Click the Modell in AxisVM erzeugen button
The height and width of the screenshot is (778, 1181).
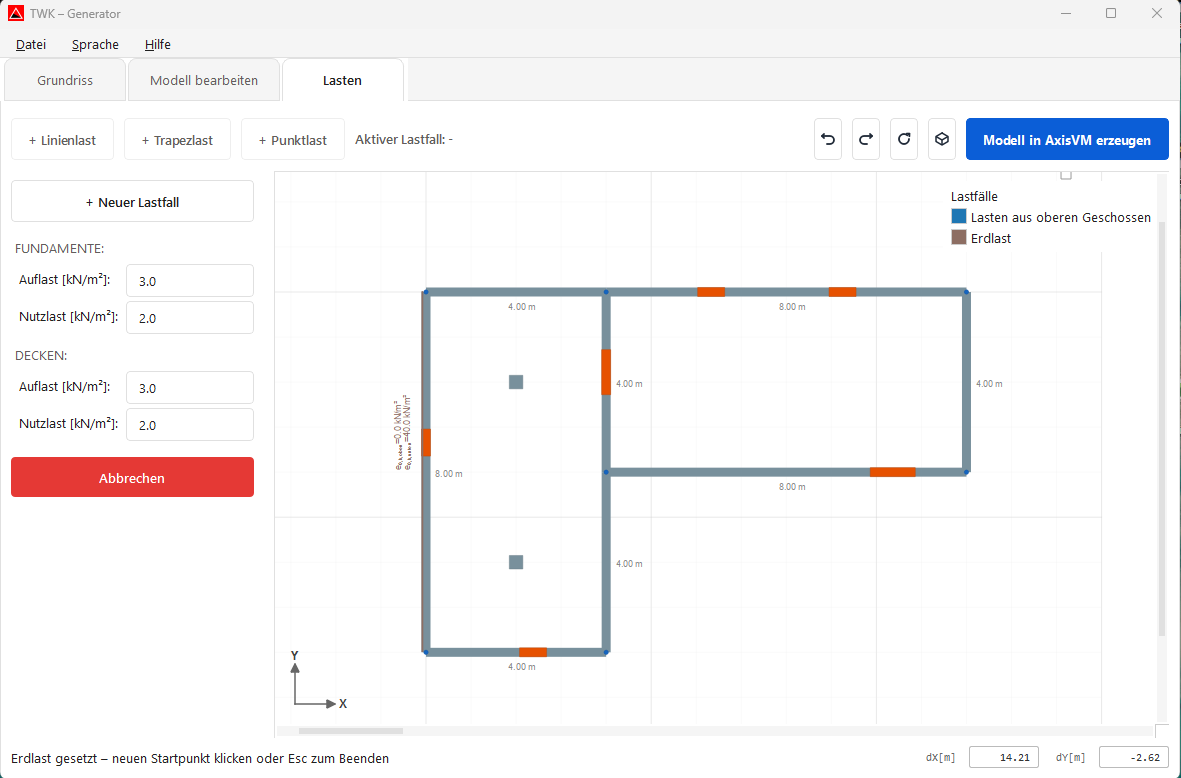tap(1067, 140)
